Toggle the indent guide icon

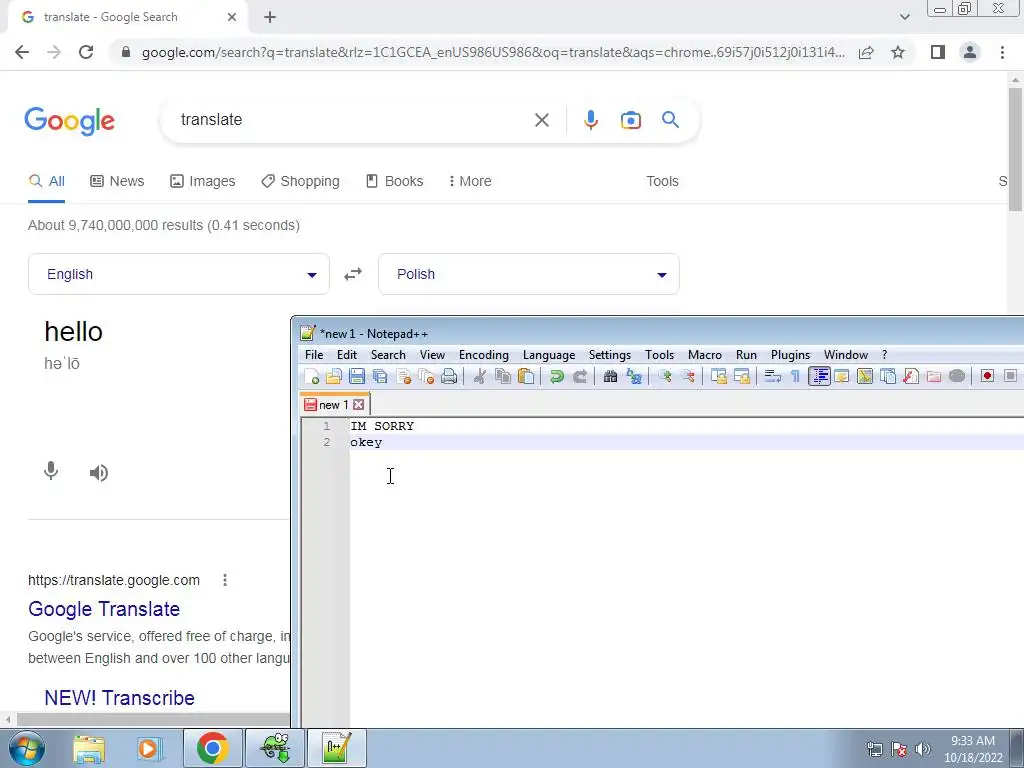[820, 376]
